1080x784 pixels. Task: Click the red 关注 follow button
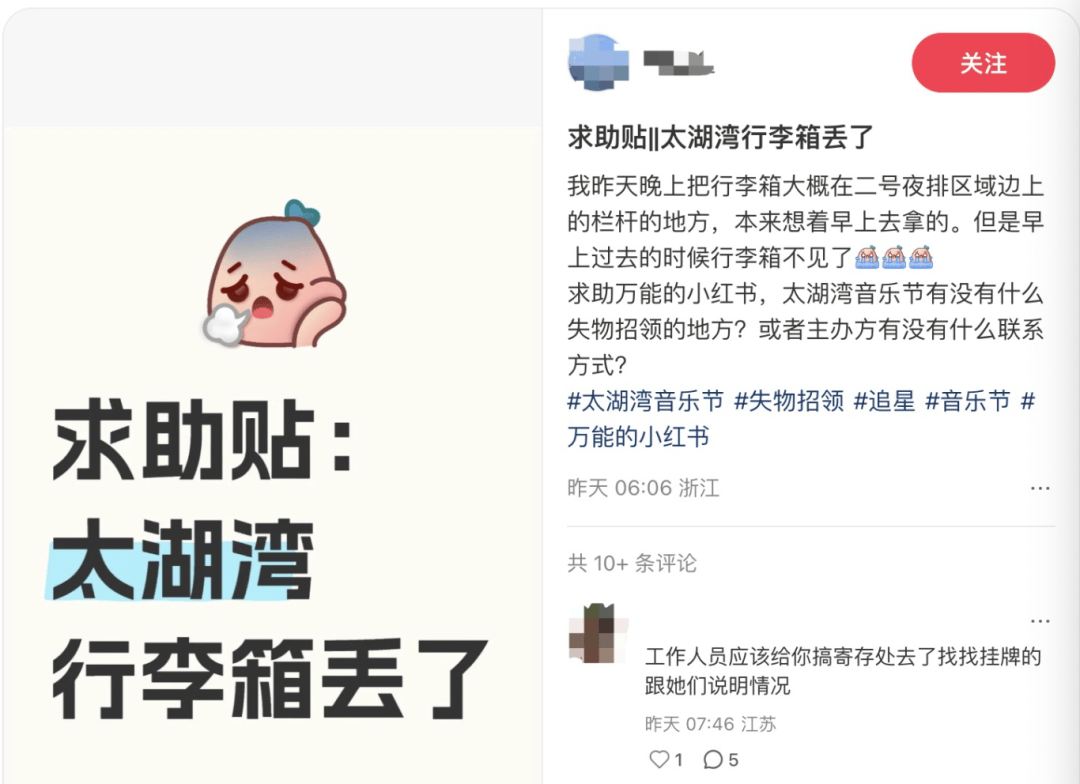(983, 63)
